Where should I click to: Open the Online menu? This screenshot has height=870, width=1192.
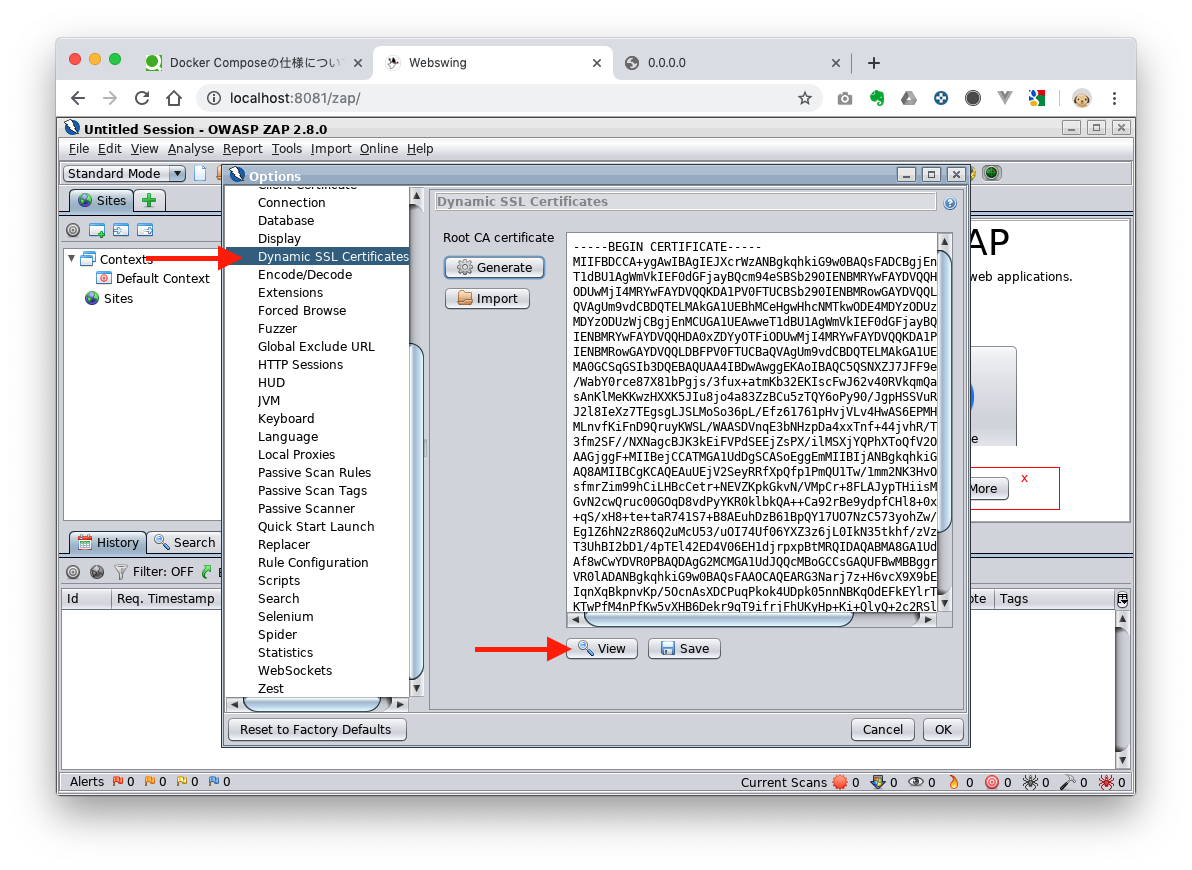[379, 149]
